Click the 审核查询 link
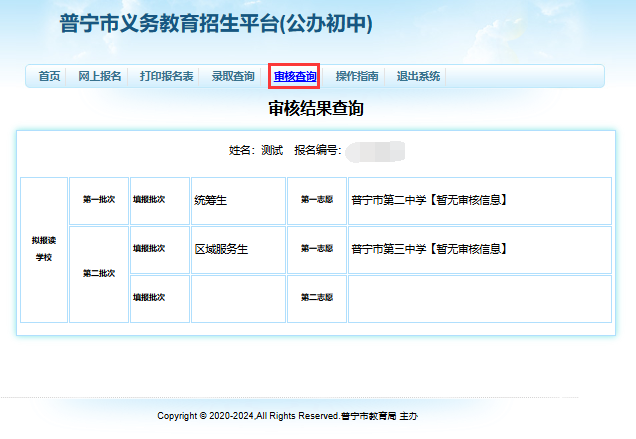The image size is (636, 439). click(295, 76)
